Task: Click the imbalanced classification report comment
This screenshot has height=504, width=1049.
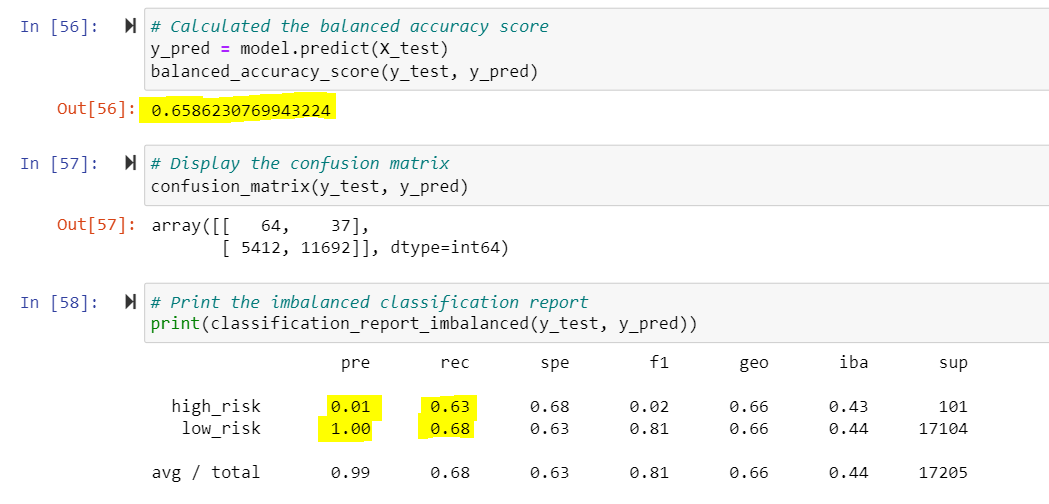Action: click(x=369, y=303)
